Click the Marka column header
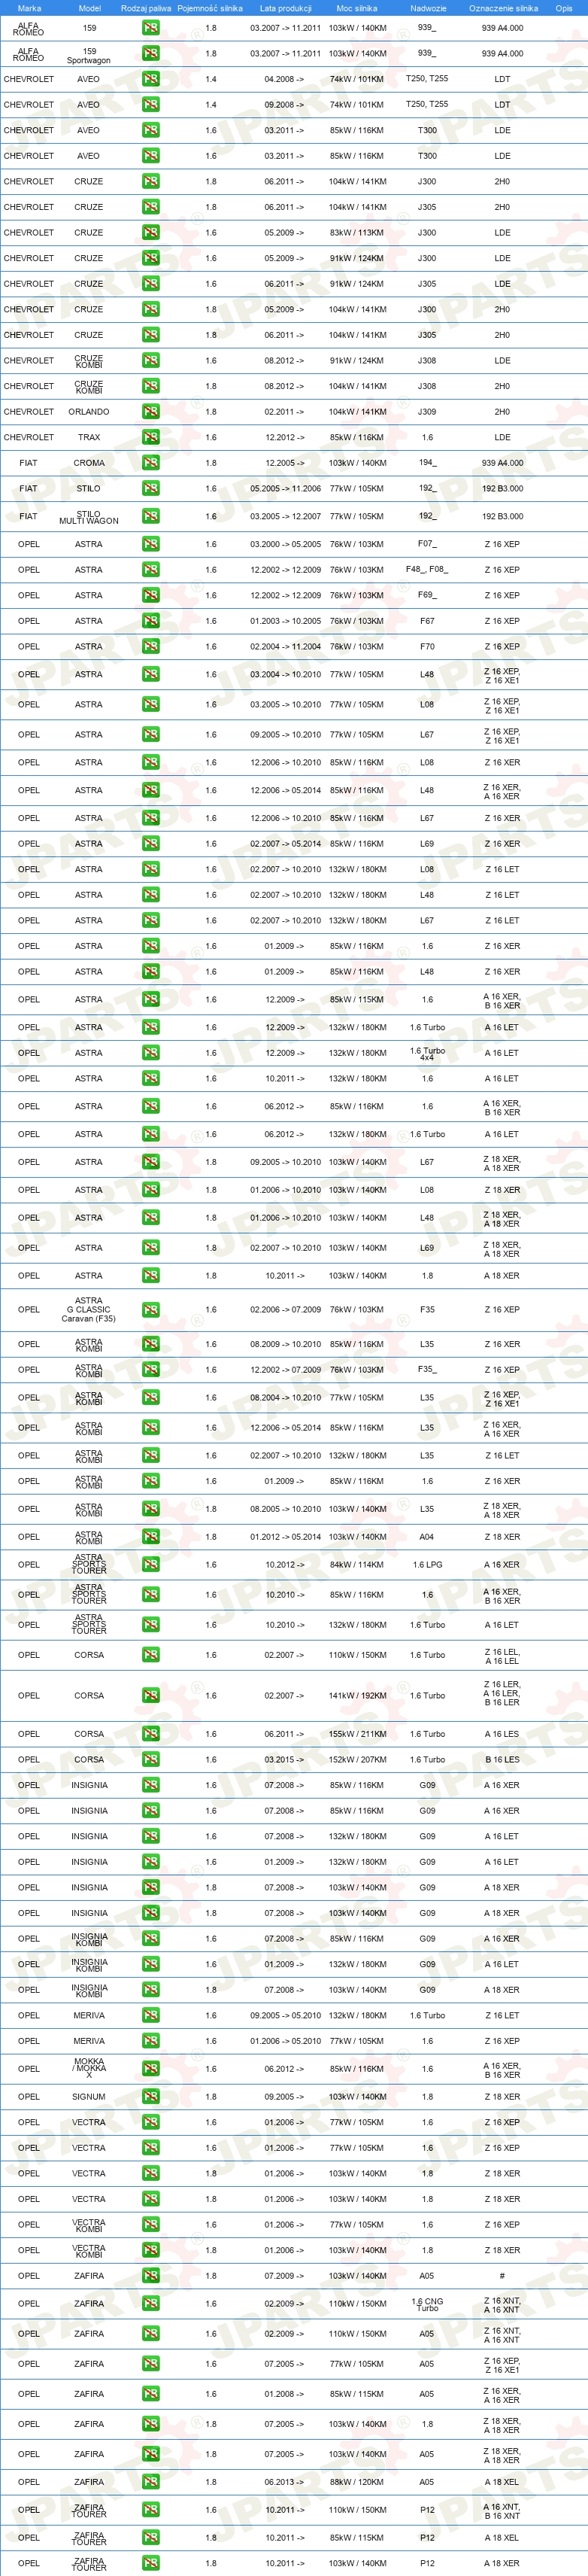Screen dimensions: 588x2576 click(x=29, y=8)
